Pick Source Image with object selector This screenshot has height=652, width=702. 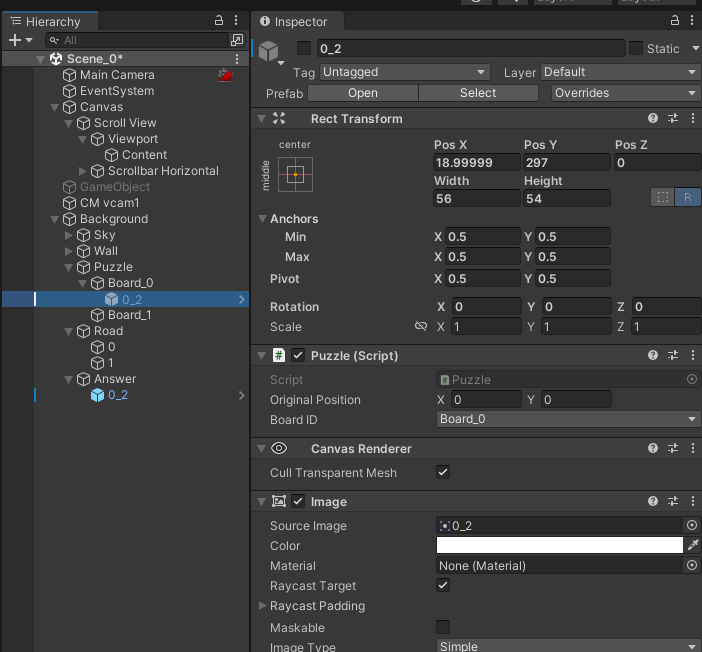point(692,525)
